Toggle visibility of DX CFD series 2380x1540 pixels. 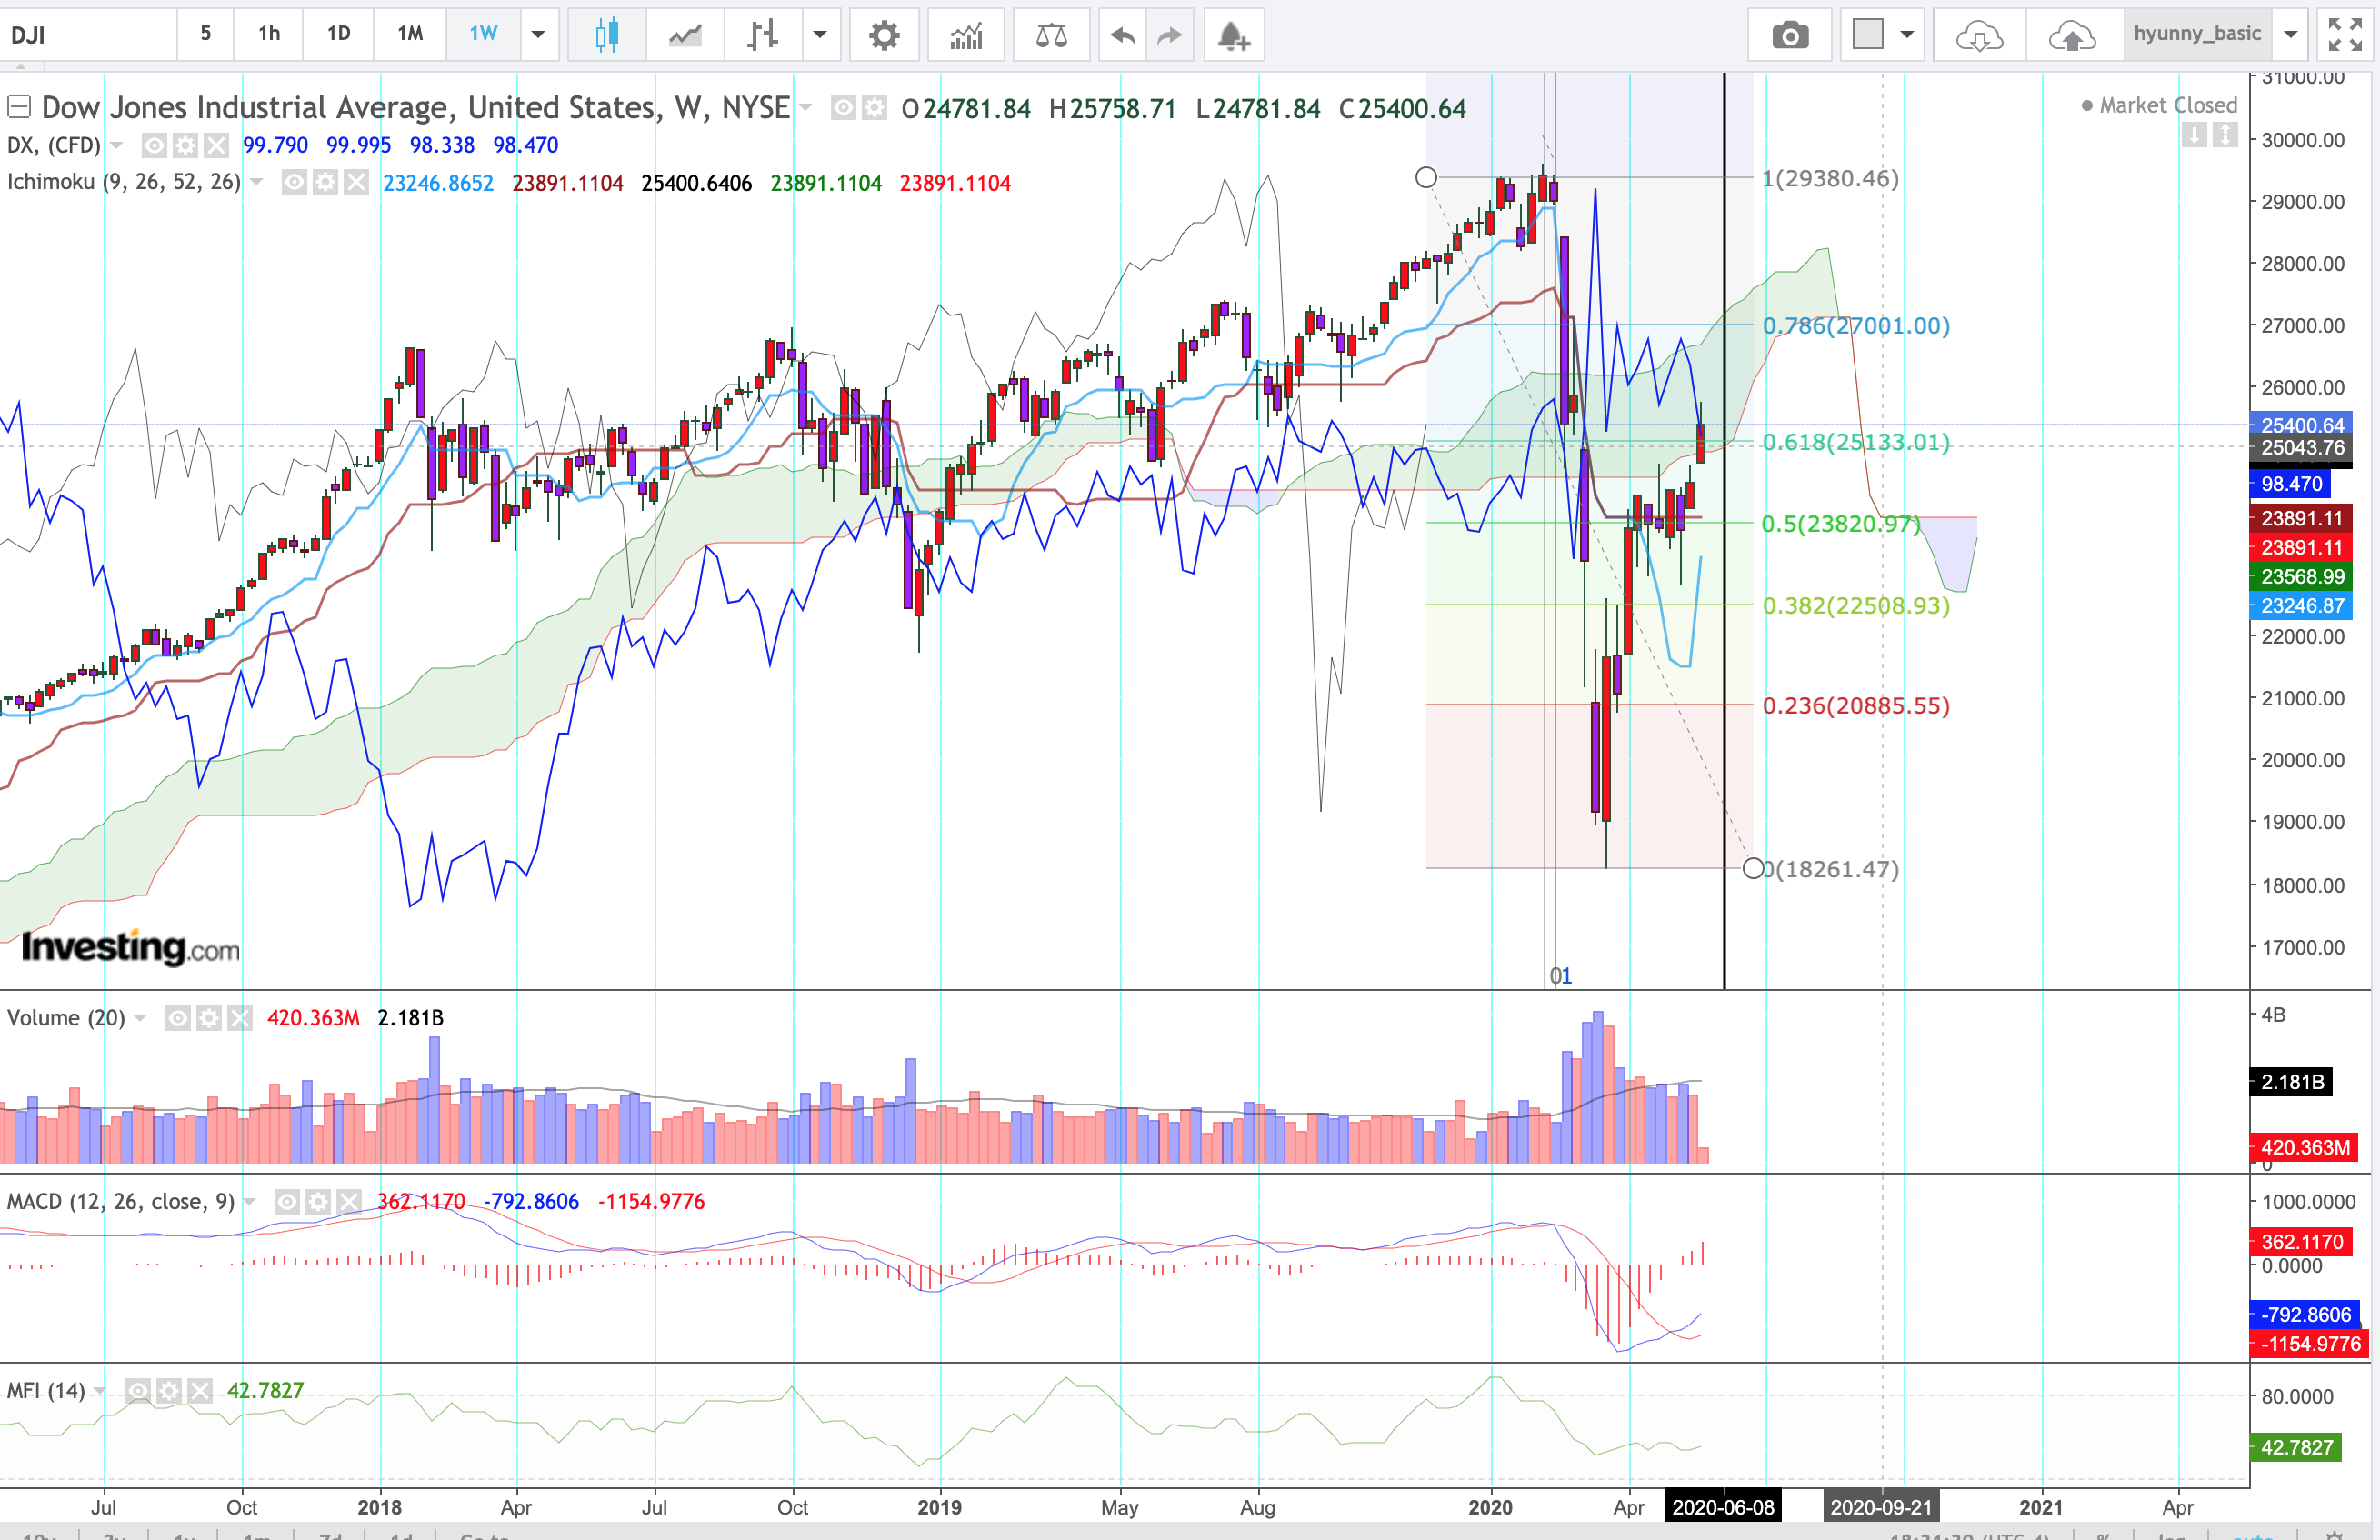coord(154,146)
